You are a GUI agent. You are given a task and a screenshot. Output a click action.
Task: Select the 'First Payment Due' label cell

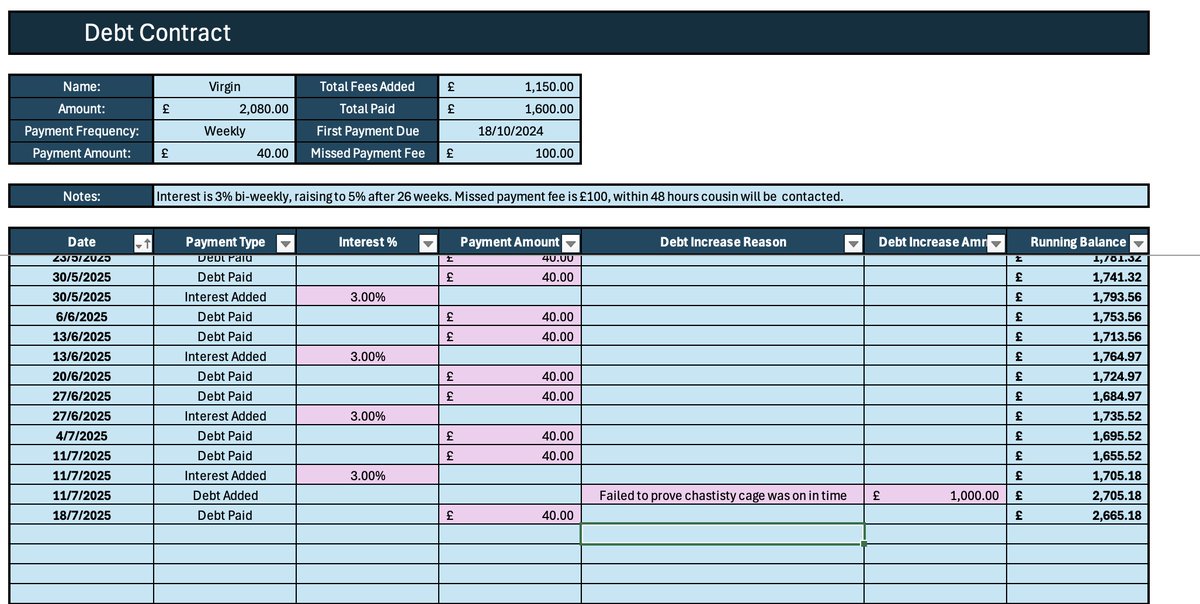(367, 131)
